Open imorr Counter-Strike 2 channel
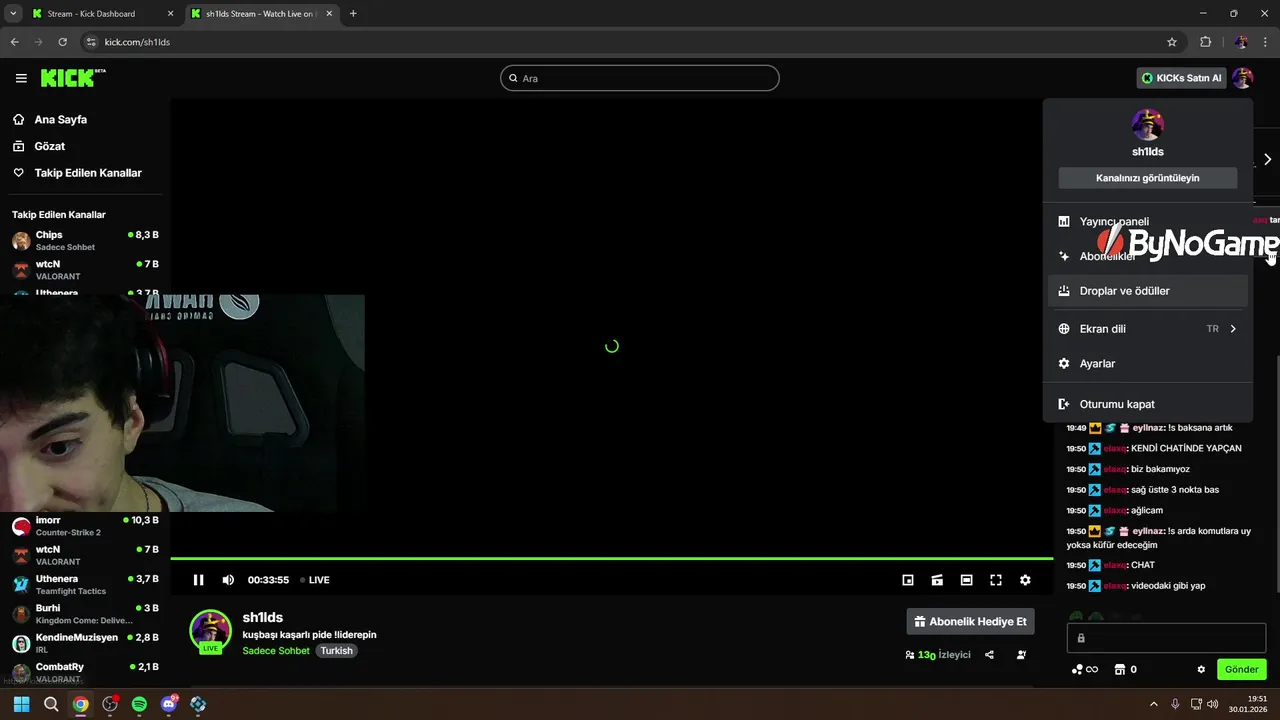1280x720 pixels. tap(85, 526)
